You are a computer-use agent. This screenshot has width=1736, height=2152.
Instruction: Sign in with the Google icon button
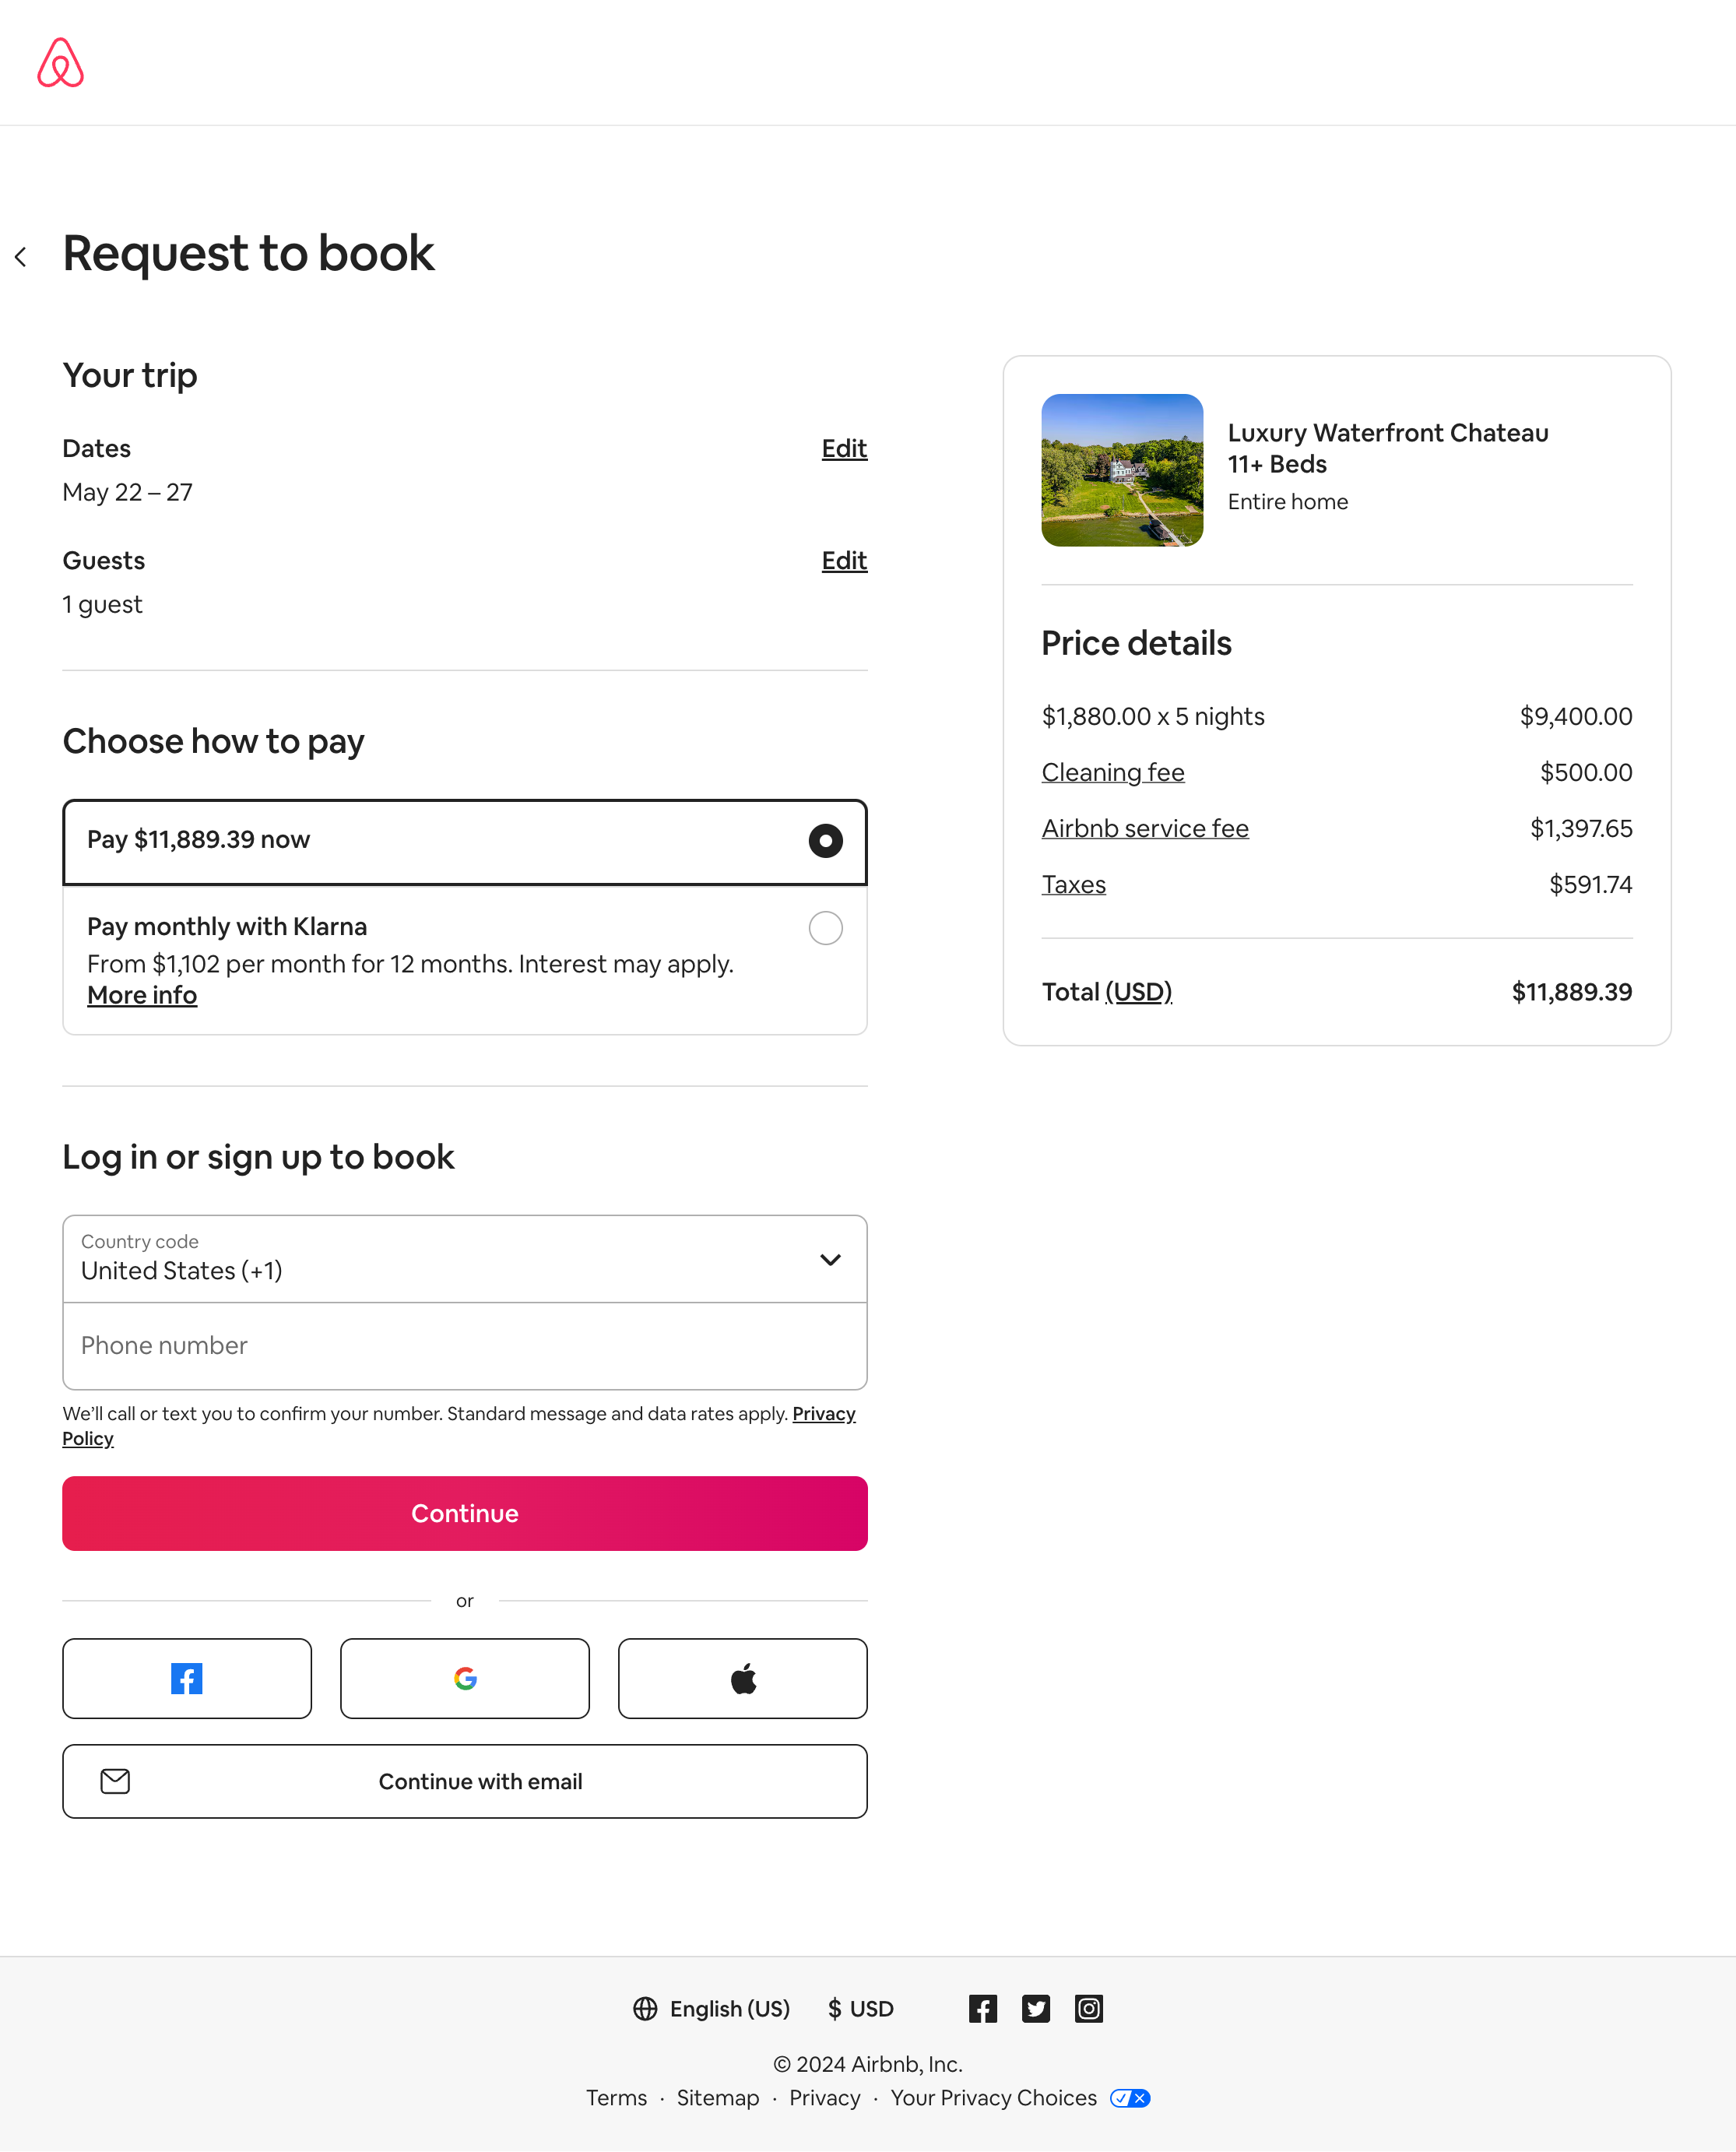(465, 1678)
